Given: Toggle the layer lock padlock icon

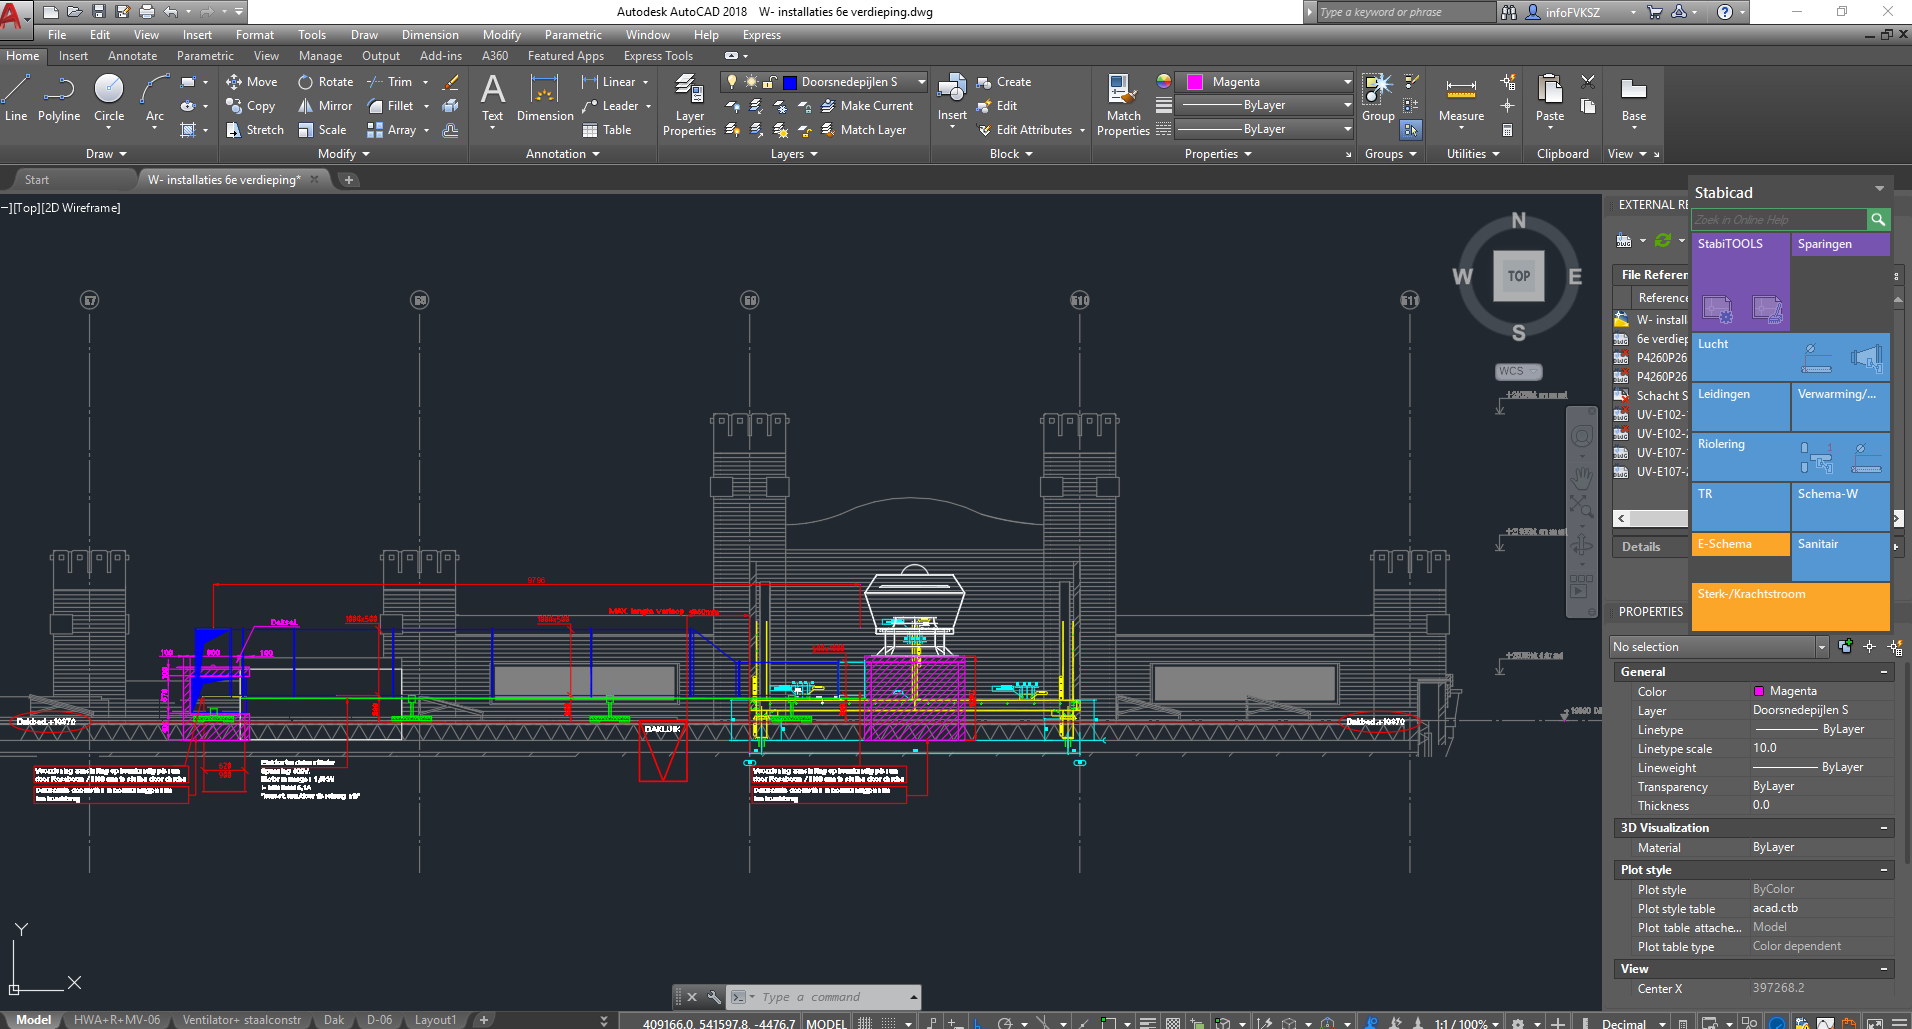Looking at the screenshot, I should point(769,82).
